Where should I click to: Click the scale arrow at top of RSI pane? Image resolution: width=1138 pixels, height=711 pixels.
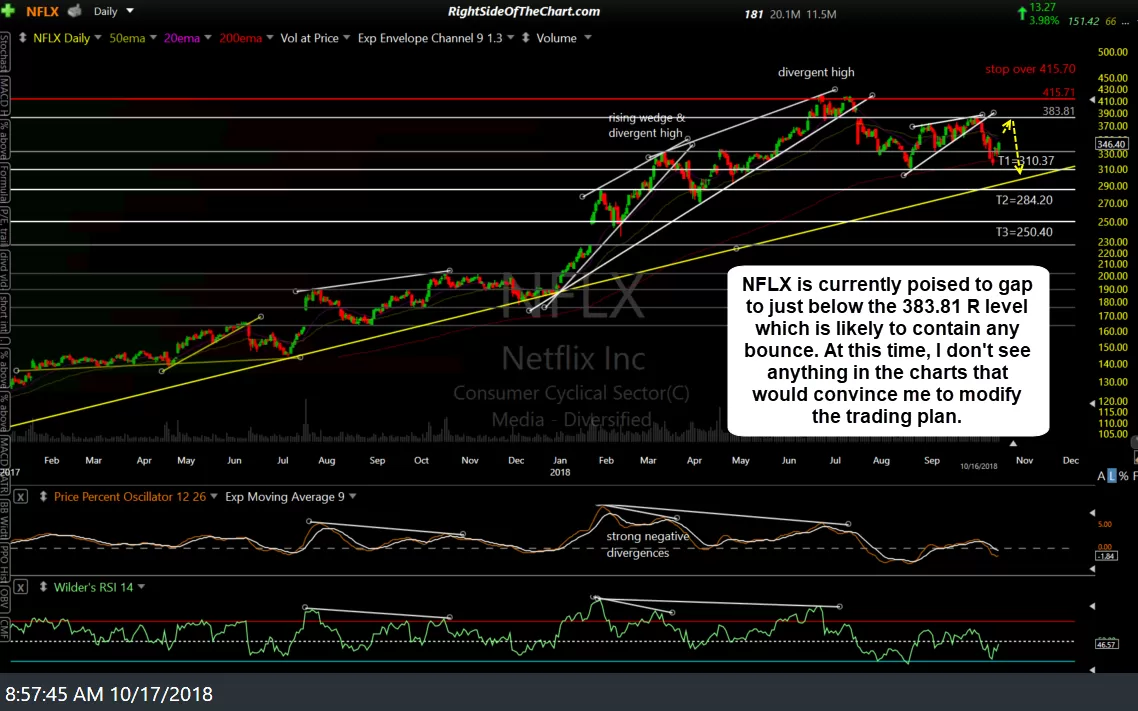tap(1092, 605)
